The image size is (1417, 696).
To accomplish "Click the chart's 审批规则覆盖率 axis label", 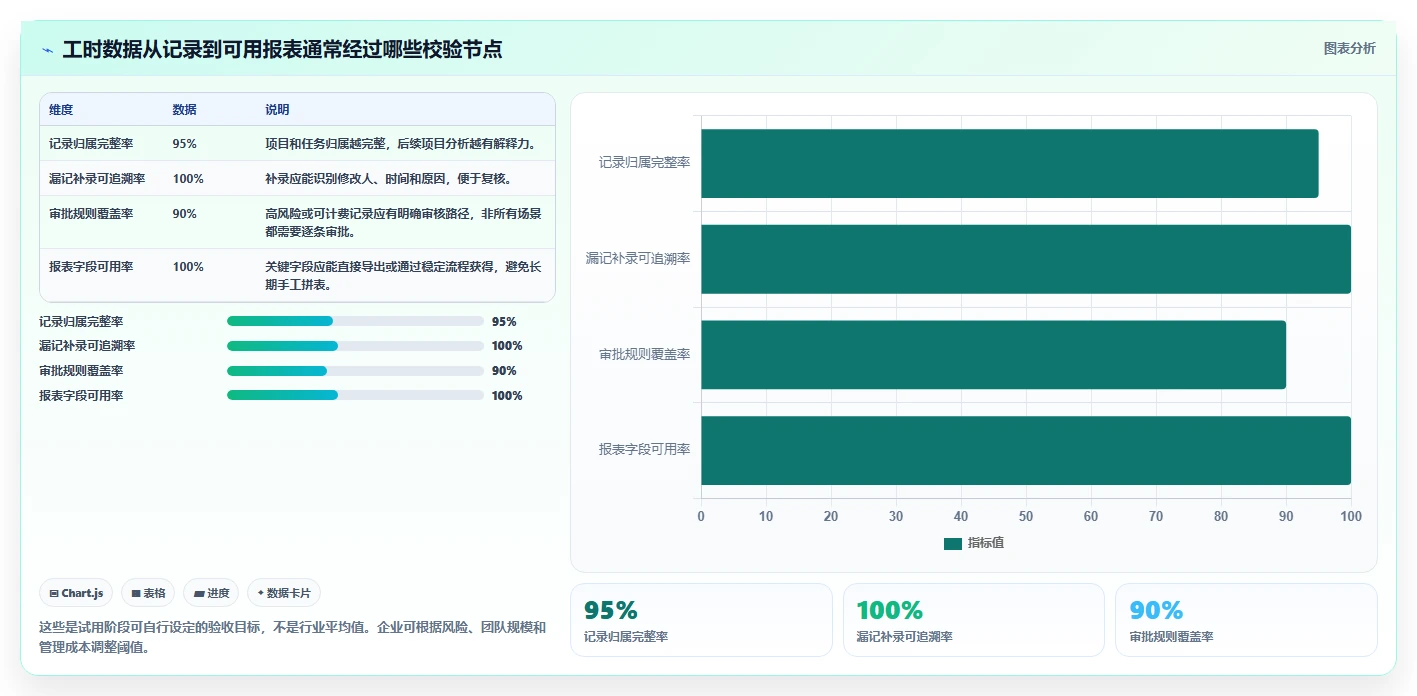I will [x=645, y=355].
